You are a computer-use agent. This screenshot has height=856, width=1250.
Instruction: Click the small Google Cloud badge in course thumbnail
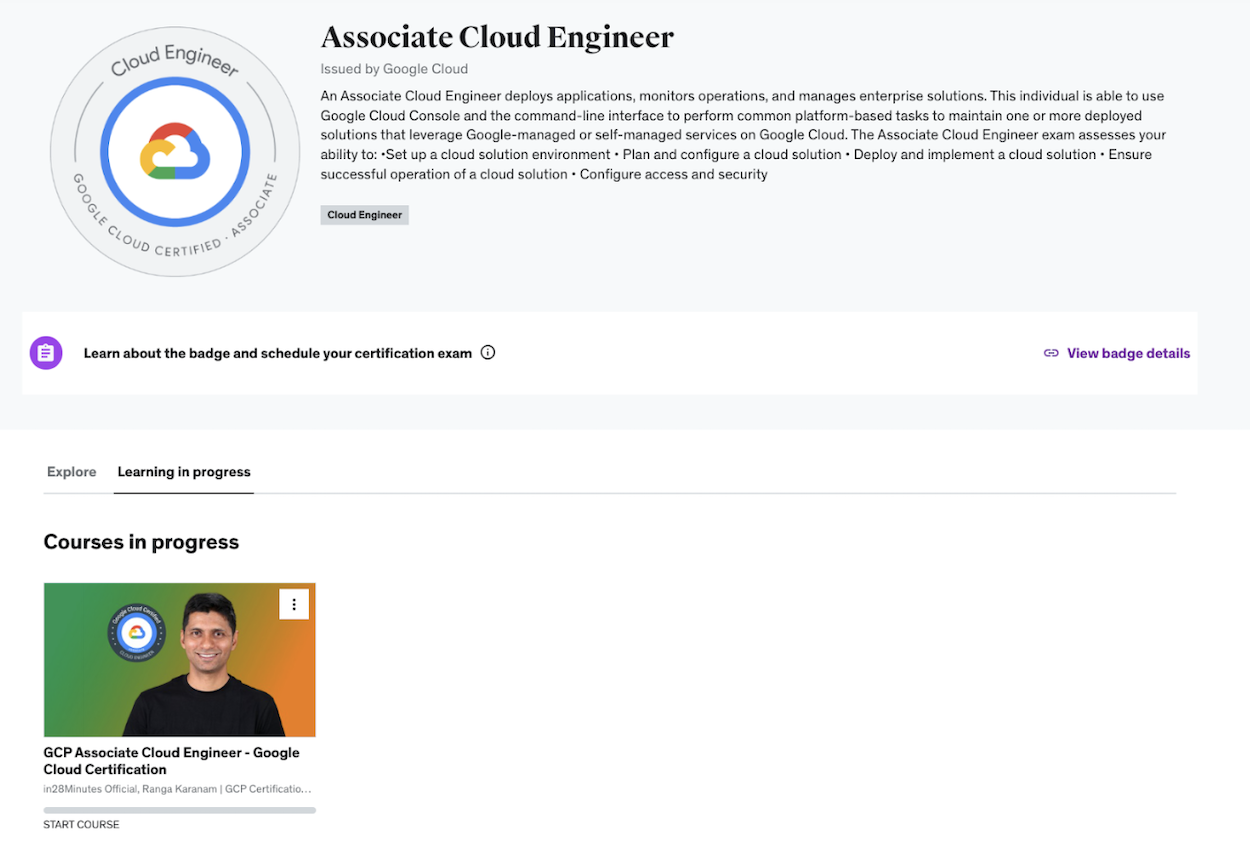tap(136, 632)
